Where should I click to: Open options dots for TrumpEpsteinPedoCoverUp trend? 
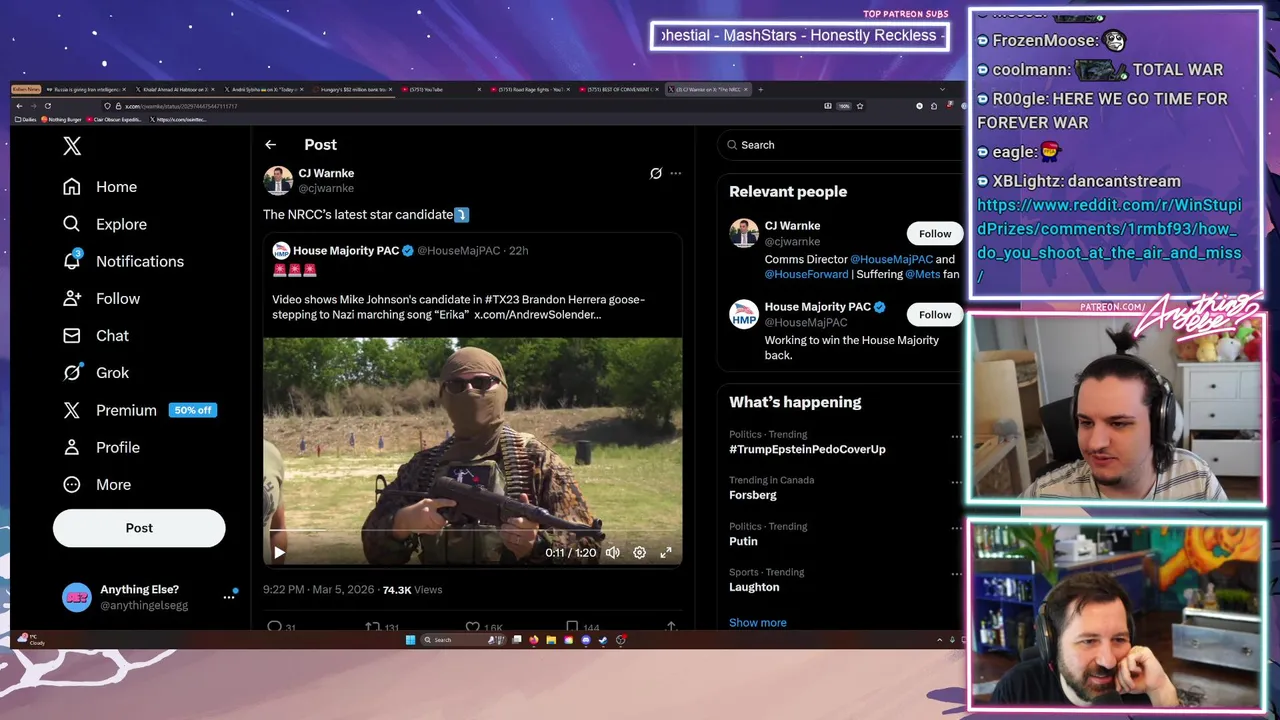click(x=956, y=436)
